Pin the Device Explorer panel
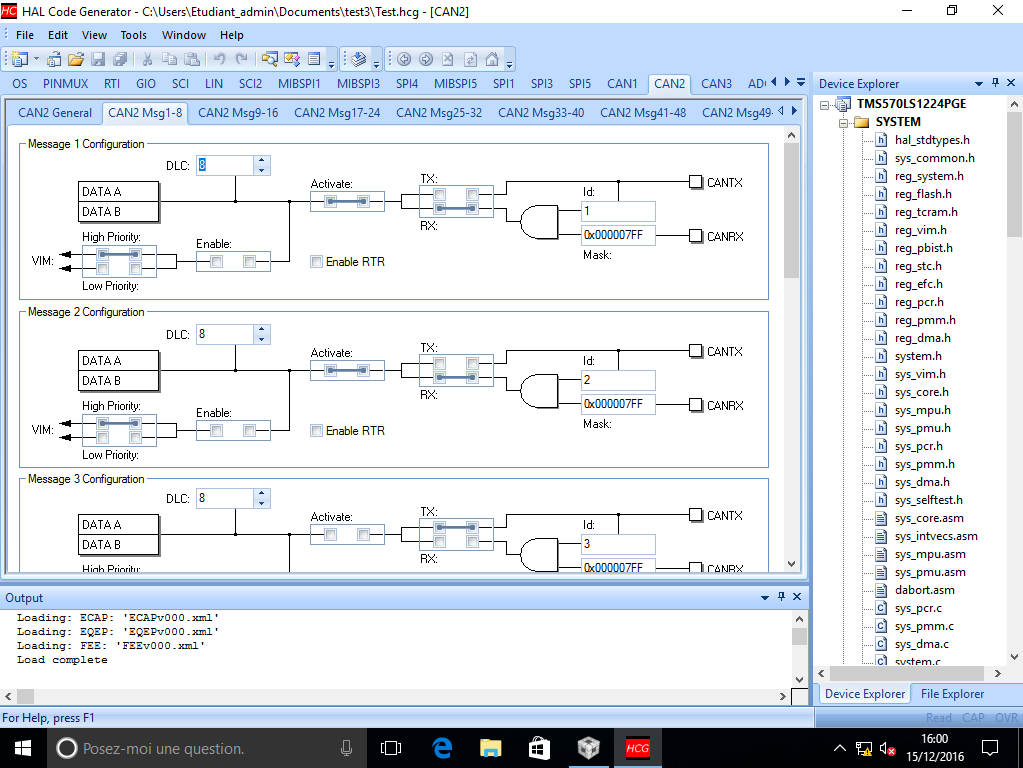Image resolution: width=1023 pixels, height=768 pixels. click(x=995, y=84)
